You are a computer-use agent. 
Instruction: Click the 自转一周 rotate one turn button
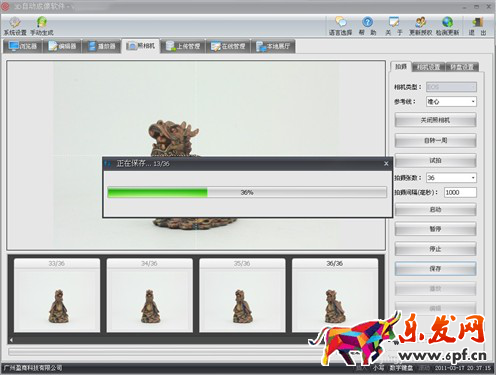435,140
